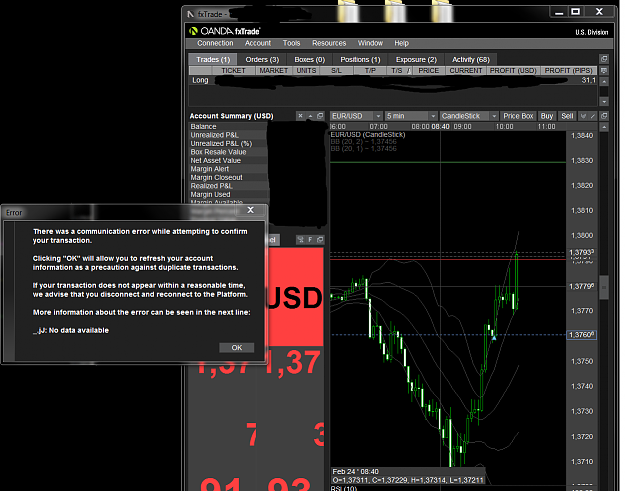
Task: Click the Margin Closeout row
Action: click(228, 177)
